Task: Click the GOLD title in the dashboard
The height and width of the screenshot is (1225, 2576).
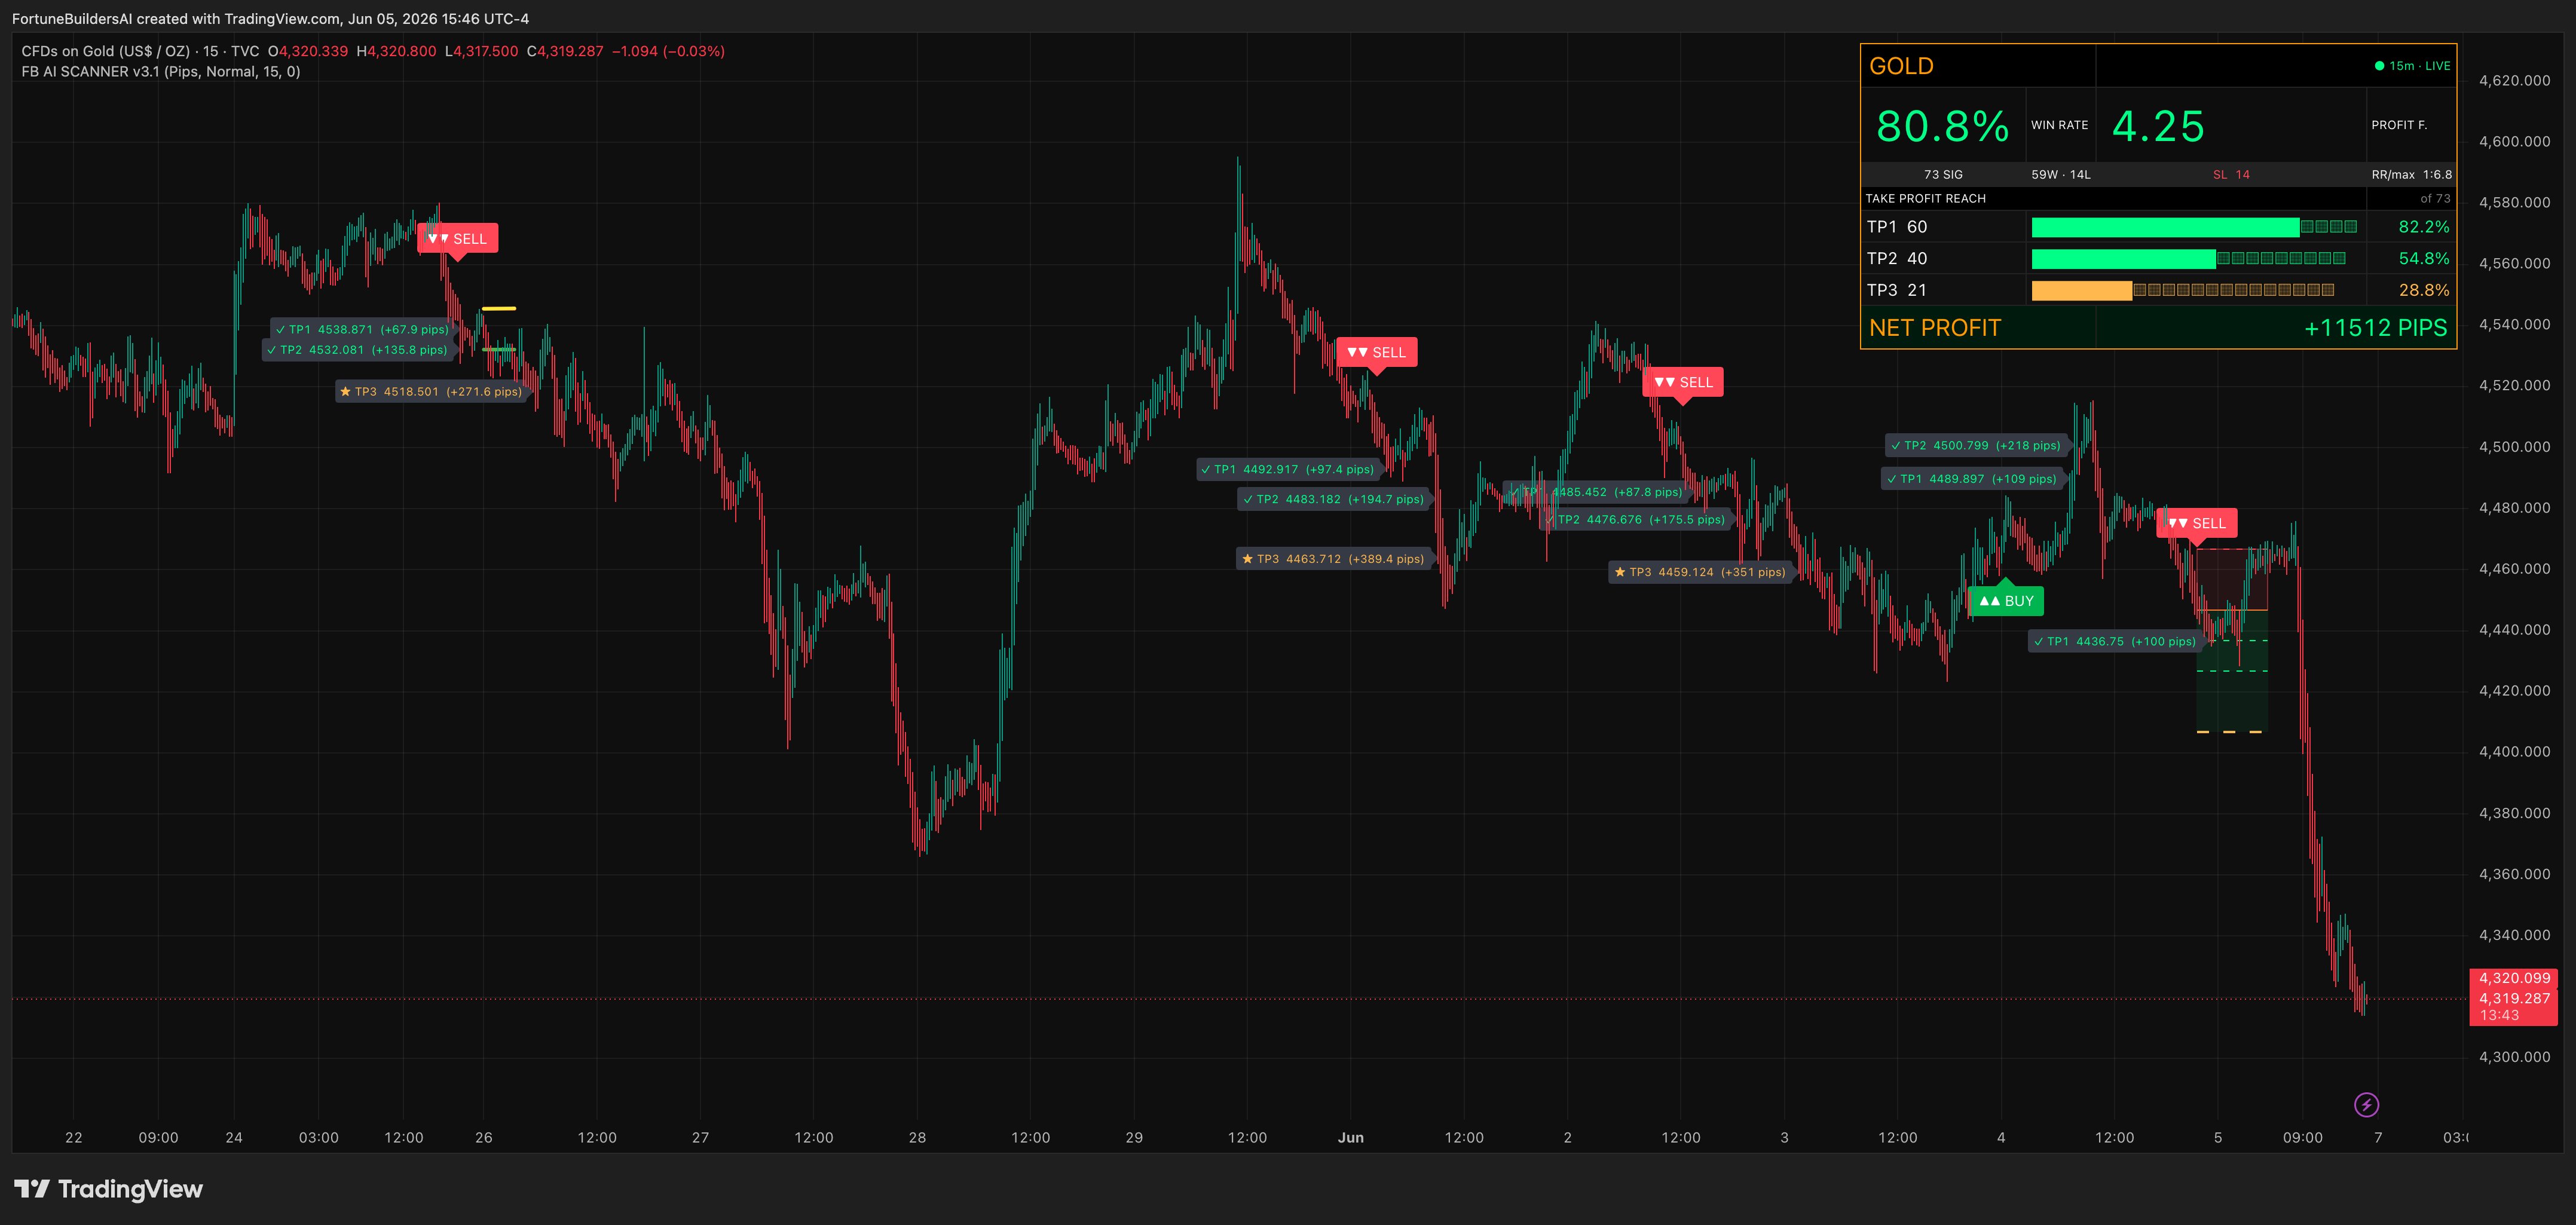Action: click(x=1901, y=67)
